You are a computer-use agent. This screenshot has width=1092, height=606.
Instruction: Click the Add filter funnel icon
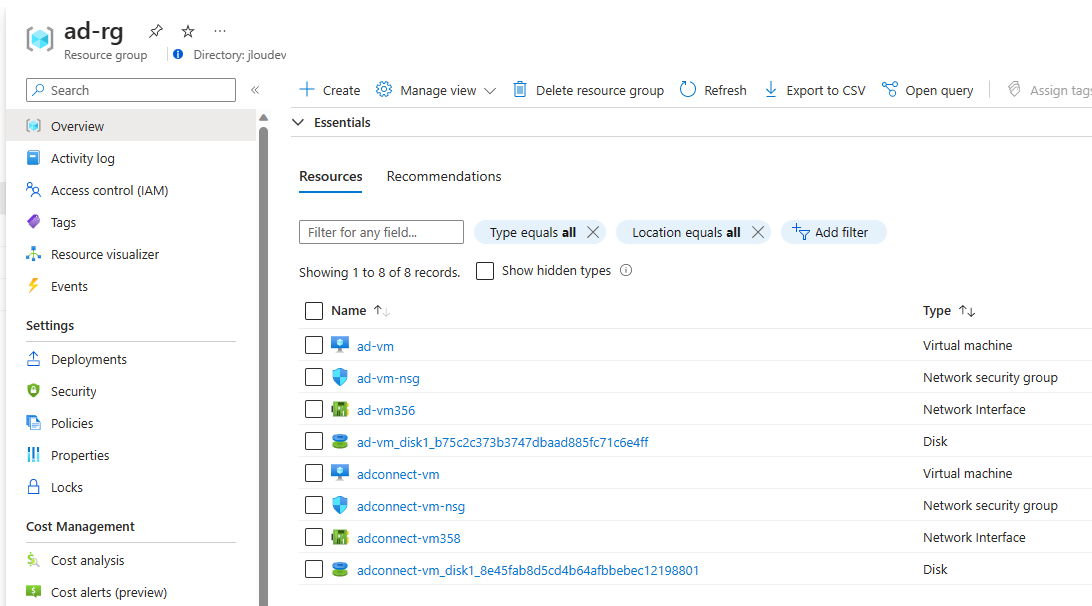(801, 232)
